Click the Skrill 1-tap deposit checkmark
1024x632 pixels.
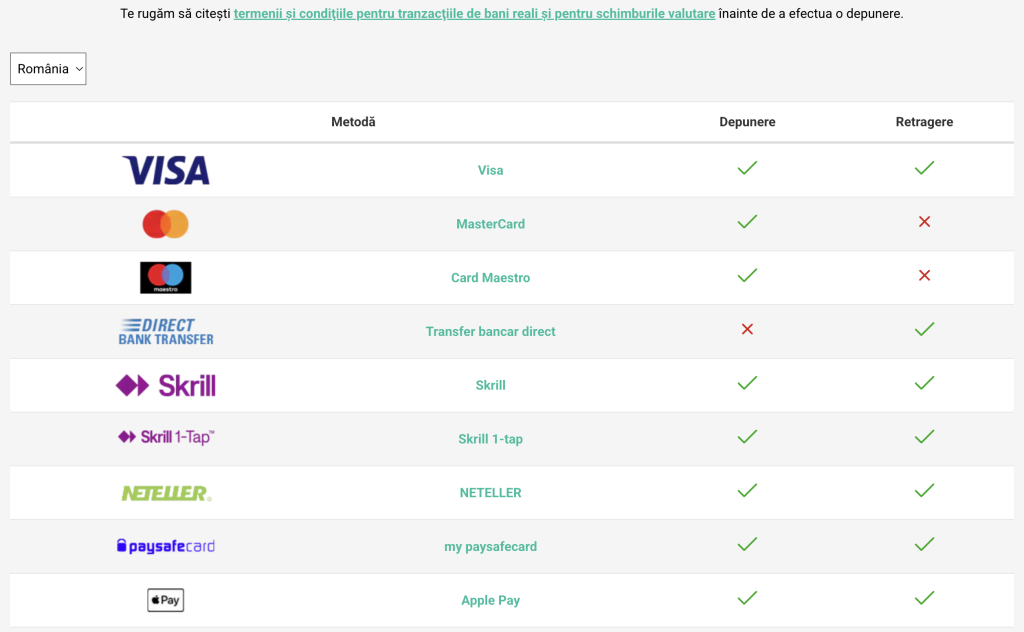[x=747, y=437]
